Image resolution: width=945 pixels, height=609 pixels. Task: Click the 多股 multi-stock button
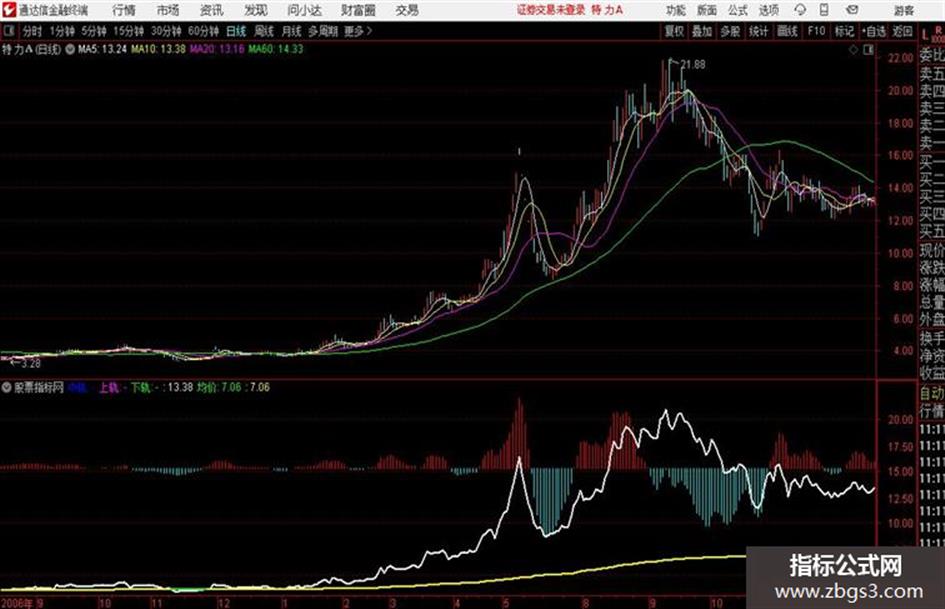(x=730, y=31)
